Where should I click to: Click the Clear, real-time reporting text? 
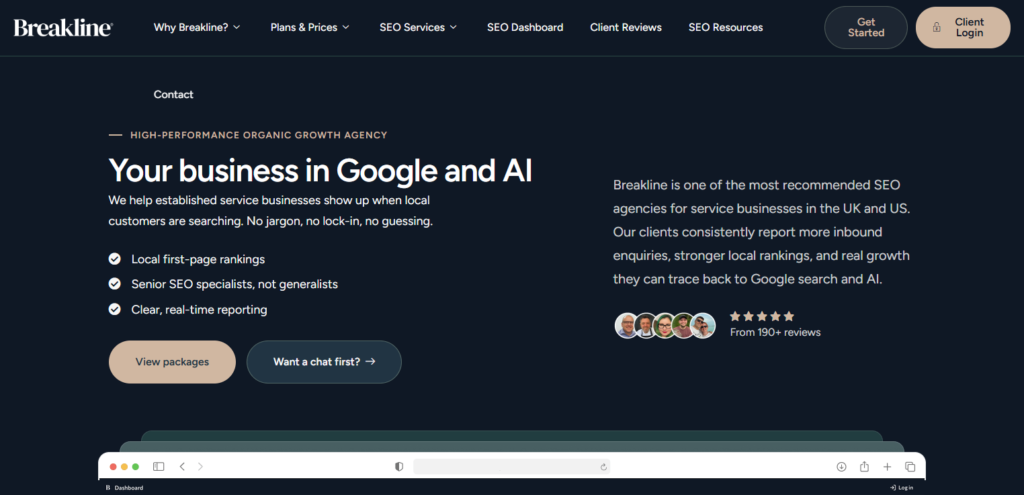click(199, 310)
